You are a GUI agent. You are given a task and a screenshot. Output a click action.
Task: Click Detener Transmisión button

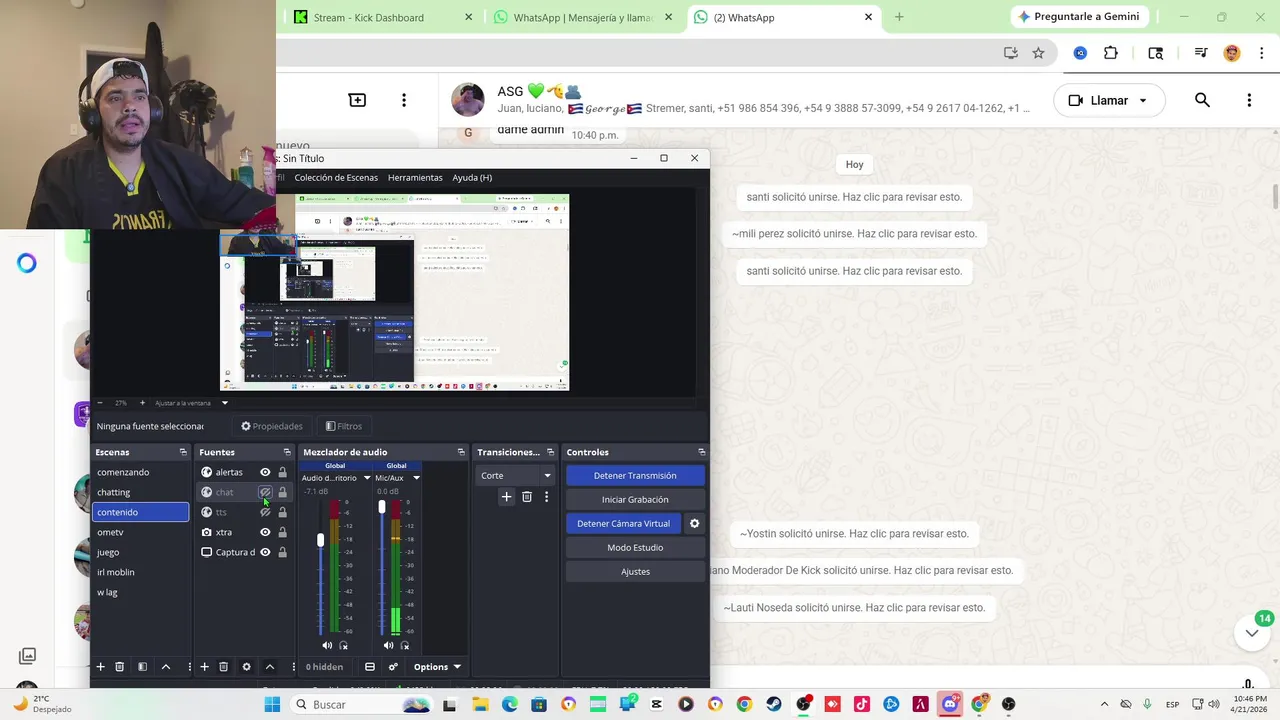tap(635, 475)
